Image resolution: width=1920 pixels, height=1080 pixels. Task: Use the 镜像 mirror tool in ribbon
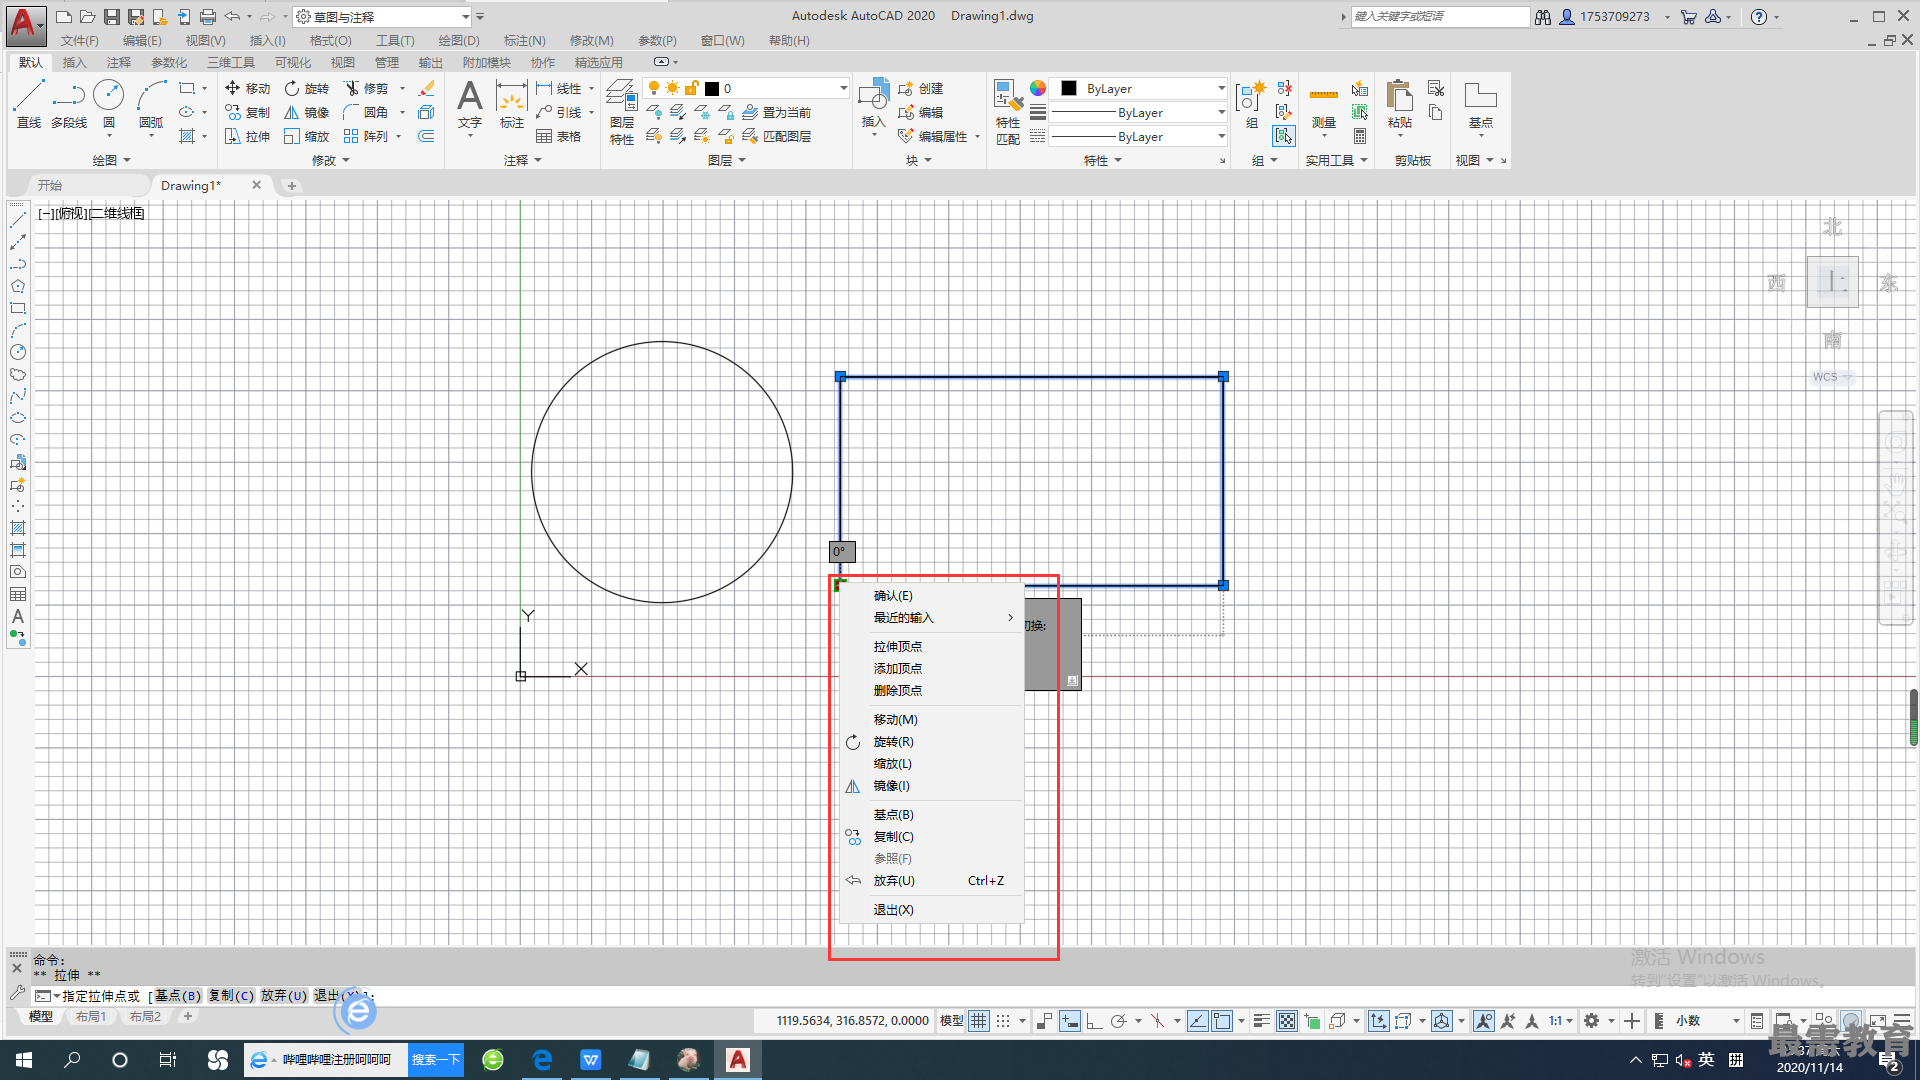(307, 112)
